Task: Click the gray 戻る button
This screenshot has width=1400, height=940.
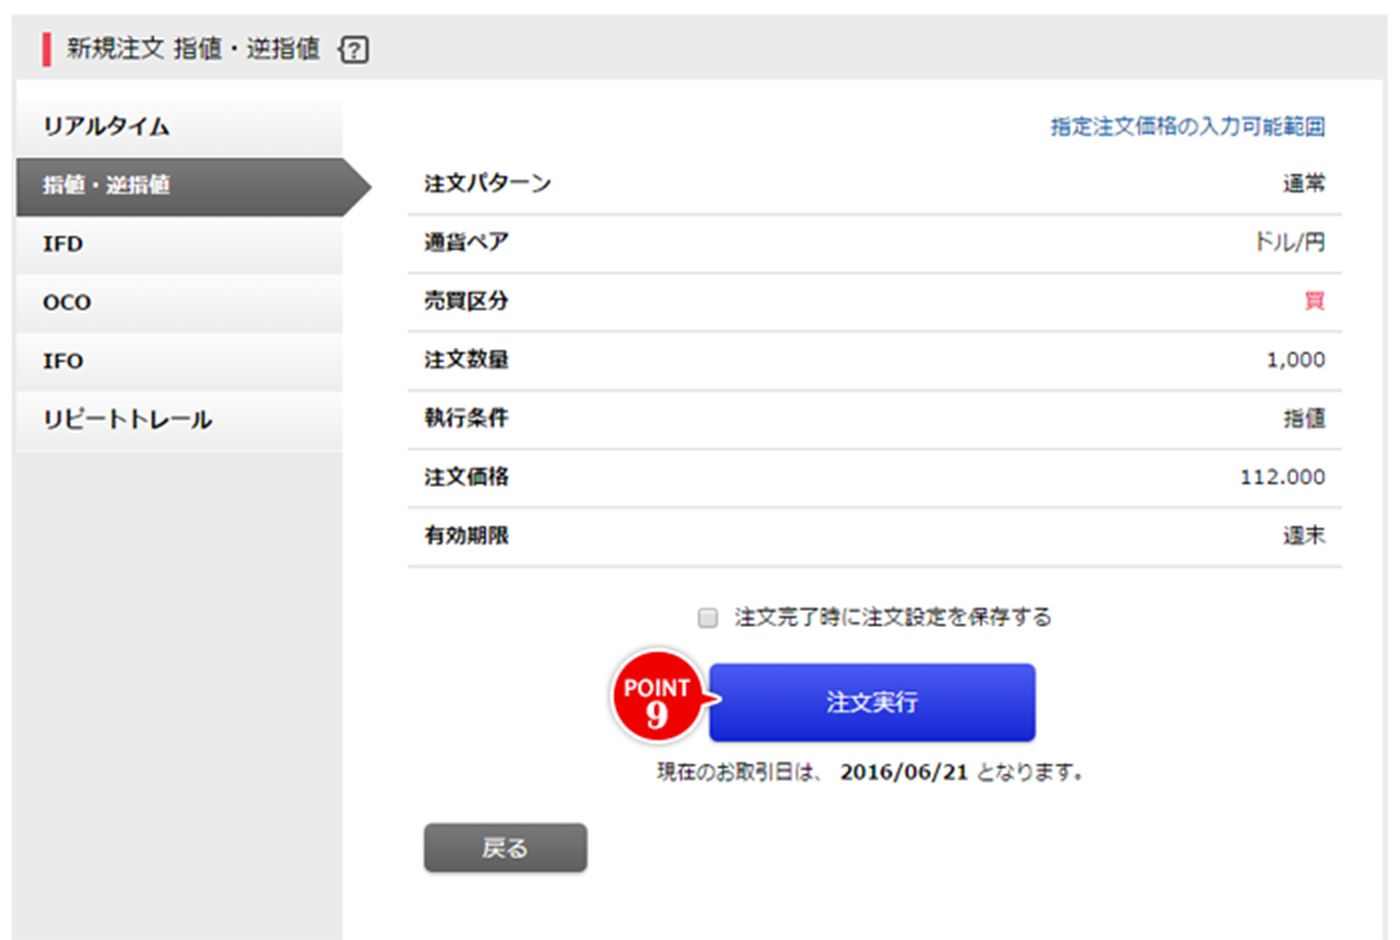Action: pos(505,848)
